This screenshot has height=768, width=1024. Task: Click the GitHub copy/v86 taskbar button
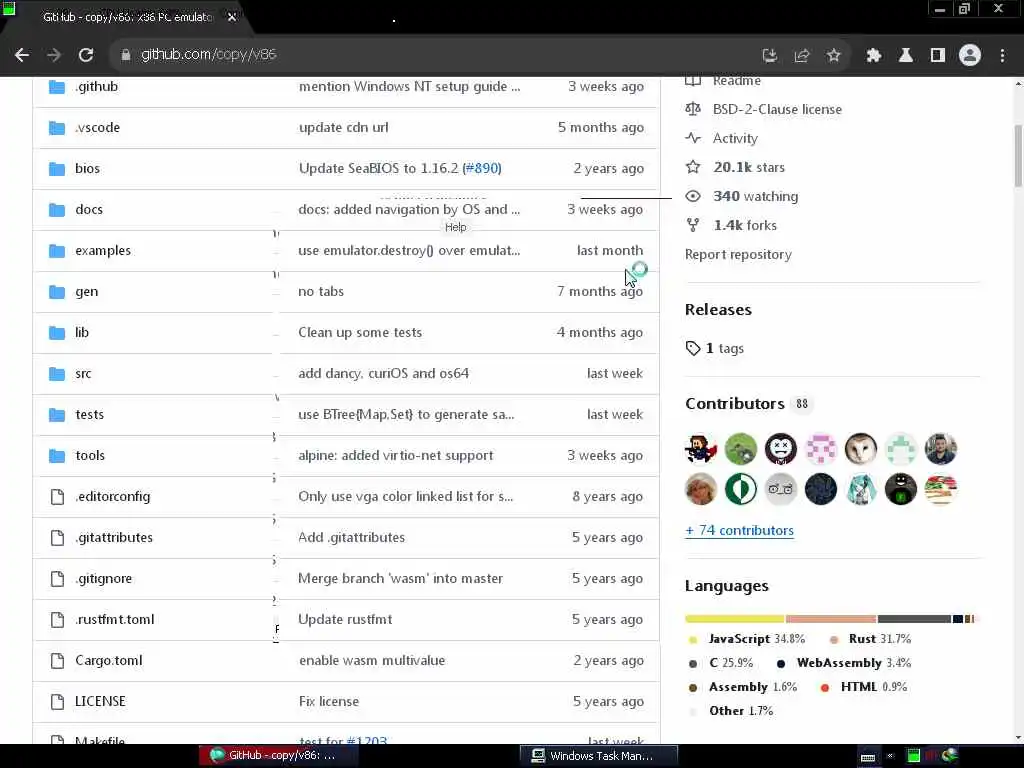coord(279,756)
